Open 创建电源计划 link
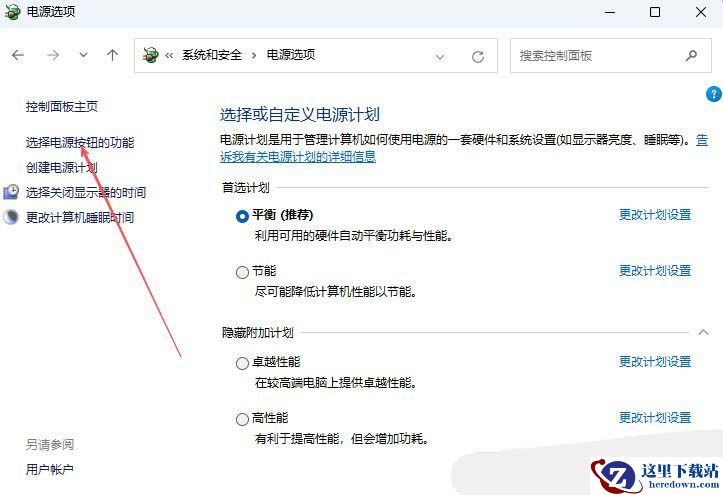The width and height of the screenshot is (723, 495). pyautogui.click(x=62, y=167)
